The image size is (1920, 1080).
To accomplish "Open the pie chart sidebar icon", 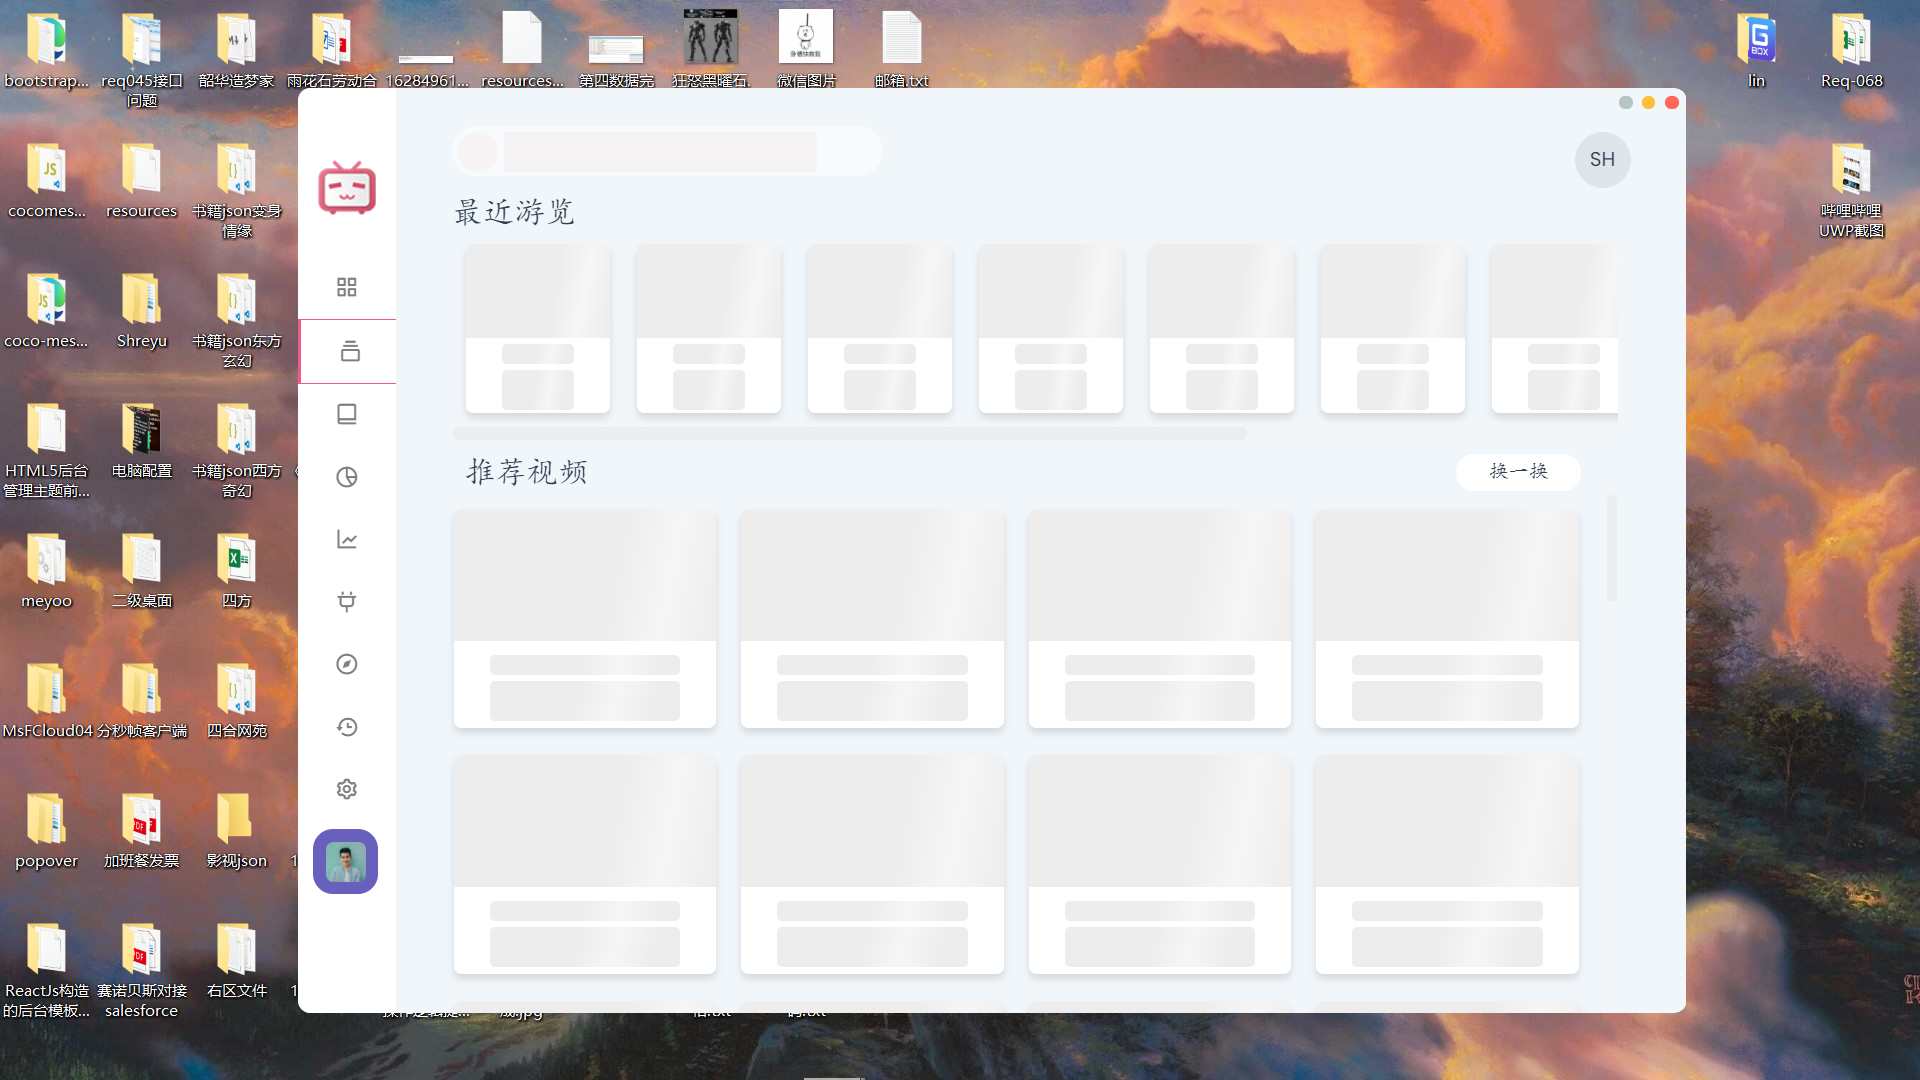I will click(347, 477).
